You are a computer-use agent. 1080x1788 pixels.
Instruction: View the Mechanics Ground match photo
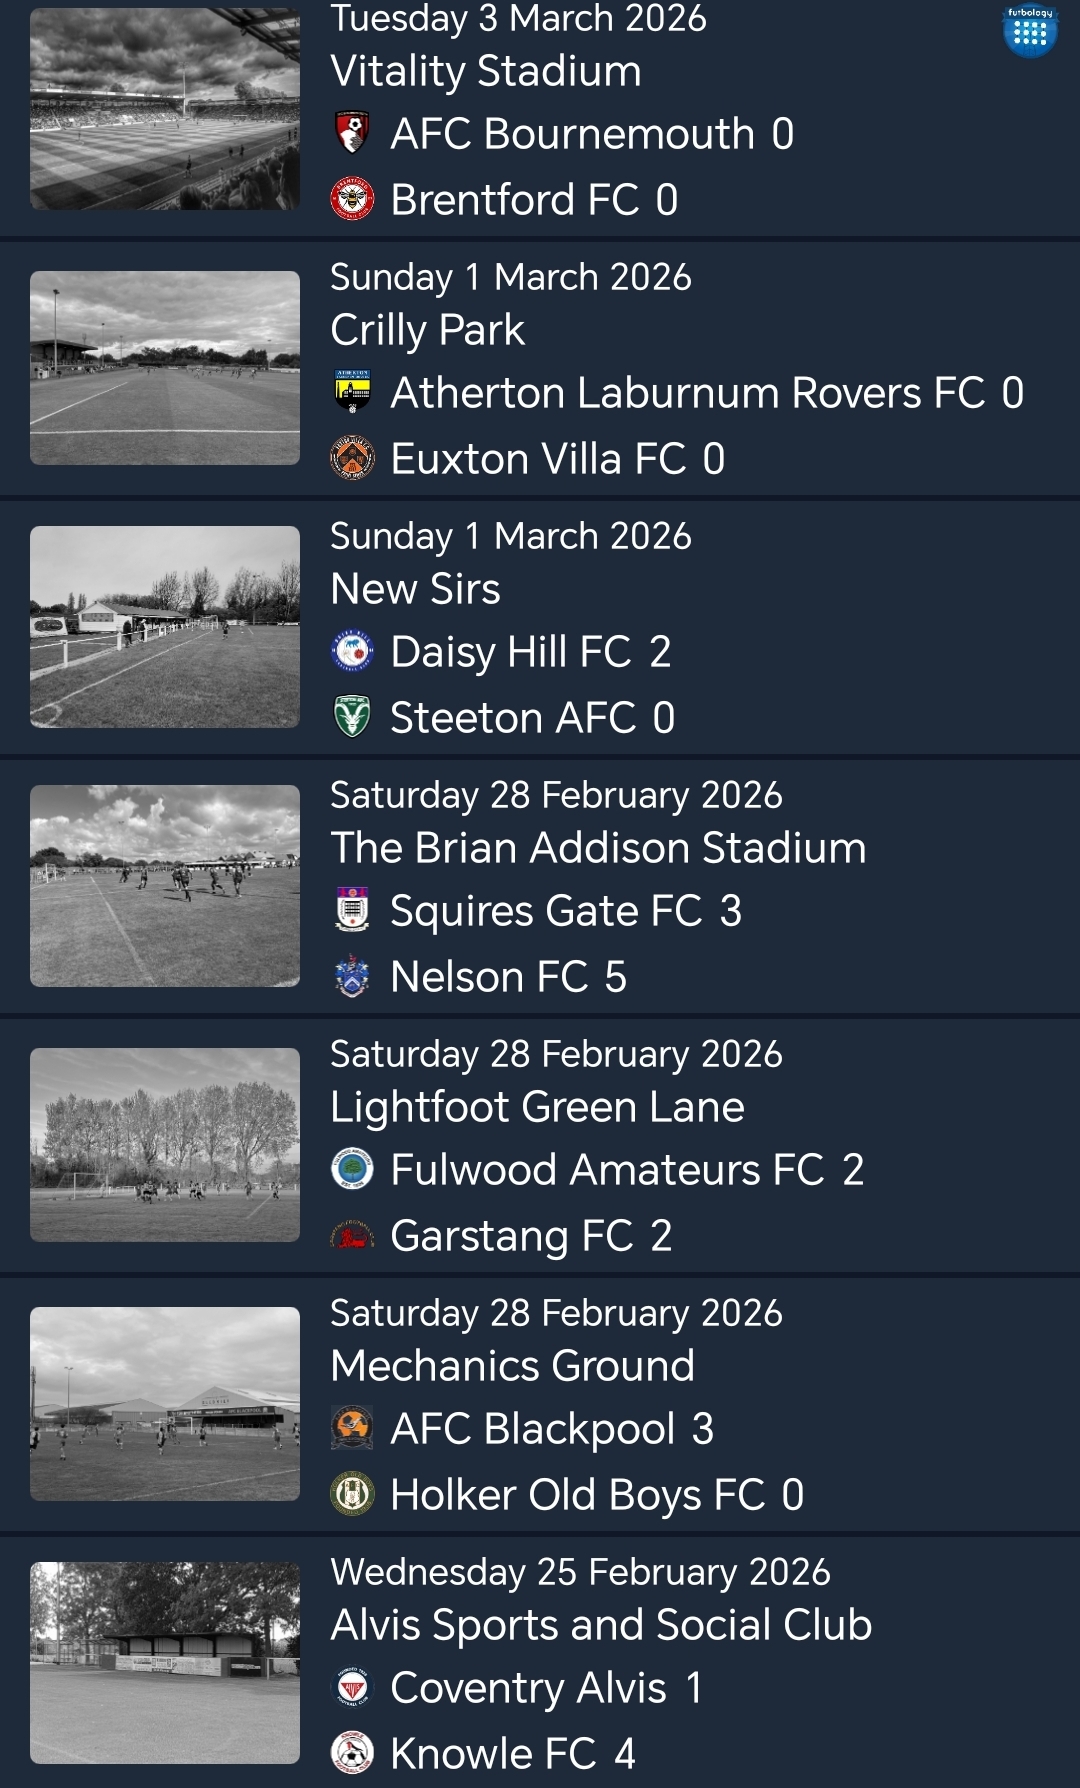[165, 1403]
